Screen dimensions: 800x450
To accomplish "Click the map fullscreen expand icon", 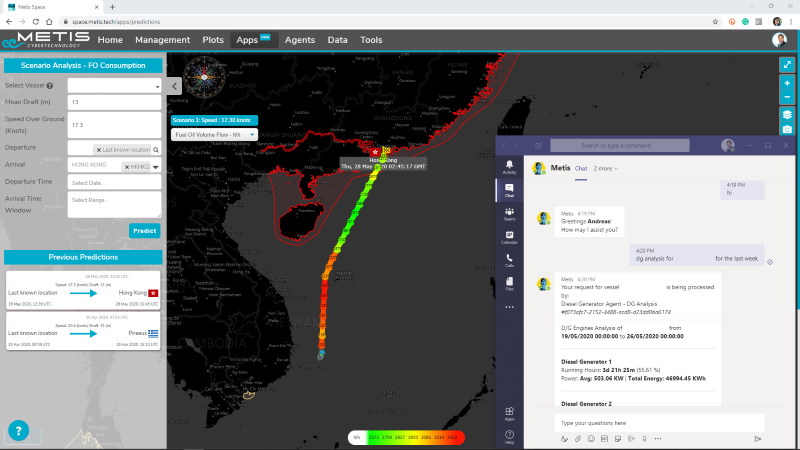I will point(787,65).
